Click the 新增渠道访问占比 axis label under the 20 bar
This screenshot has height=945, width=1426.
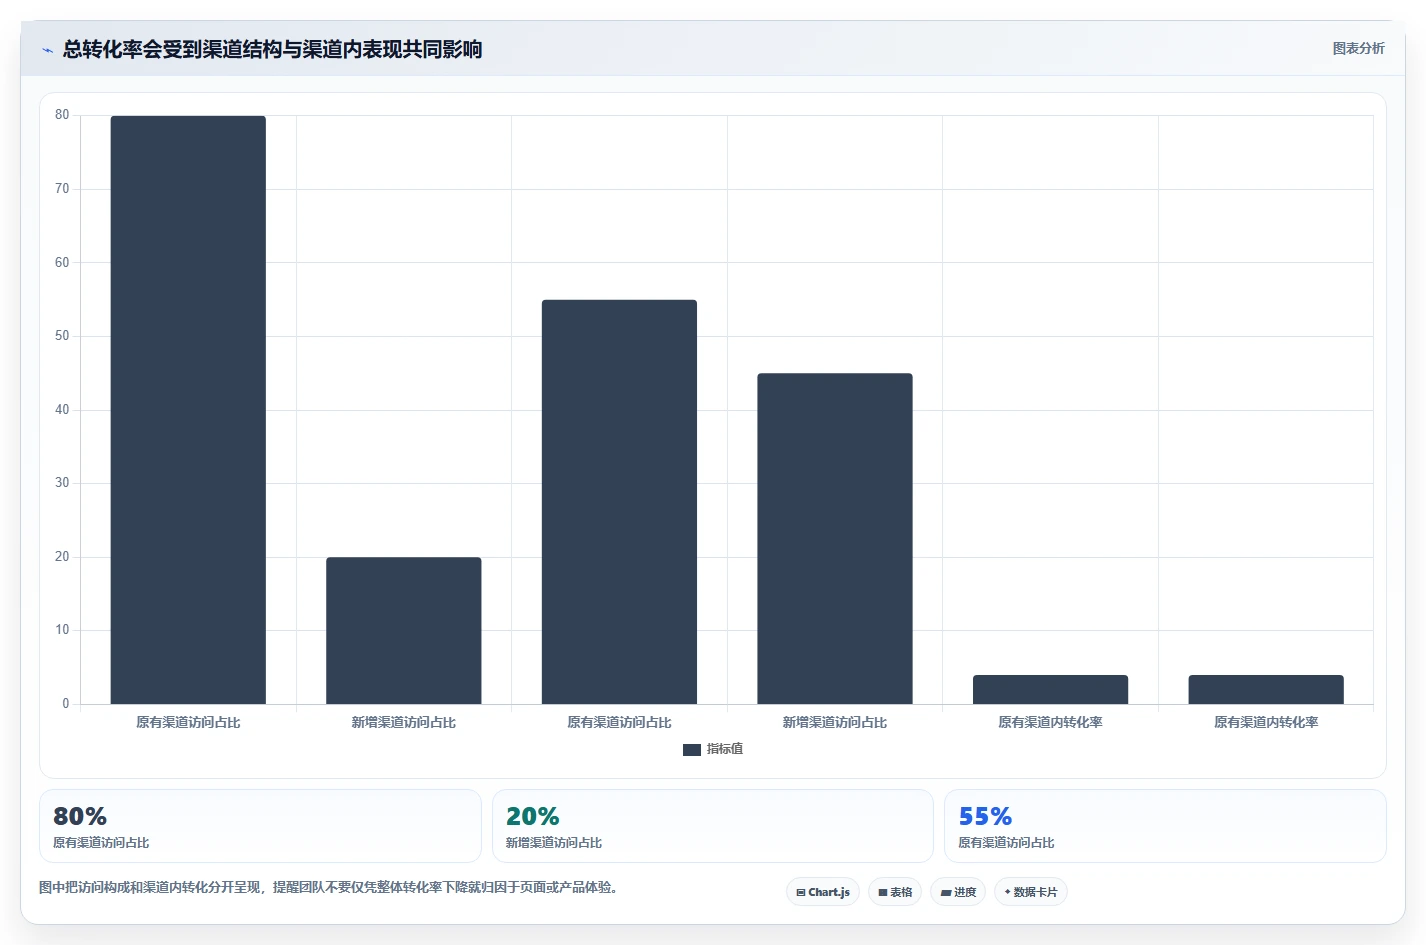[x=404, y=722]
